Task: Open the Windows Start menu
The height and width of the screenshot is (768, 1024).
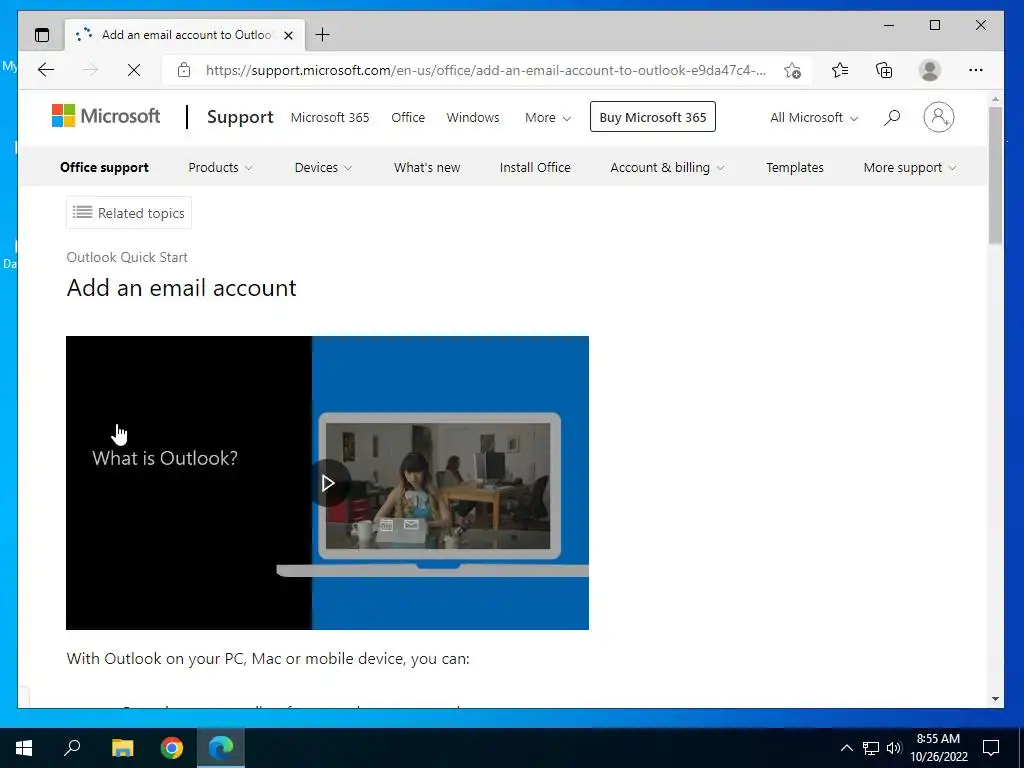Action: tap(24, 748)
